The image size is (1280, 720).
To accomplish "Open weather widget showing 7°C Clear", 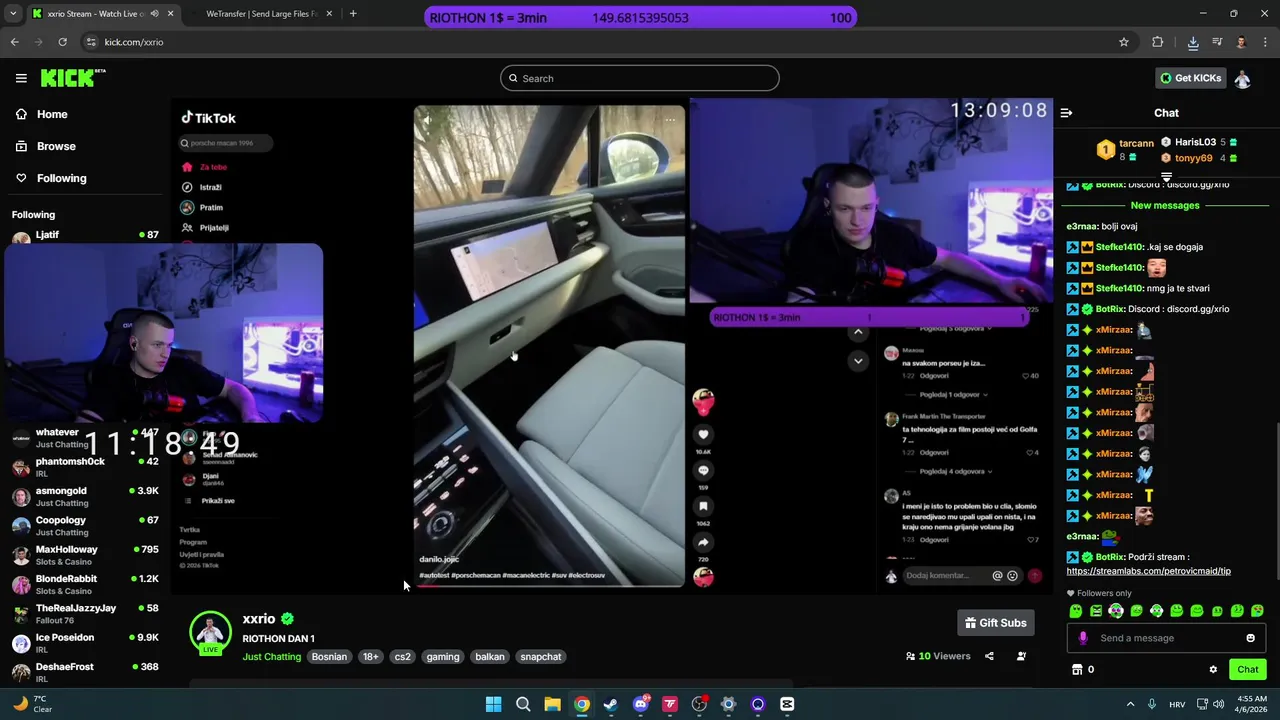I will click(32, 704).
